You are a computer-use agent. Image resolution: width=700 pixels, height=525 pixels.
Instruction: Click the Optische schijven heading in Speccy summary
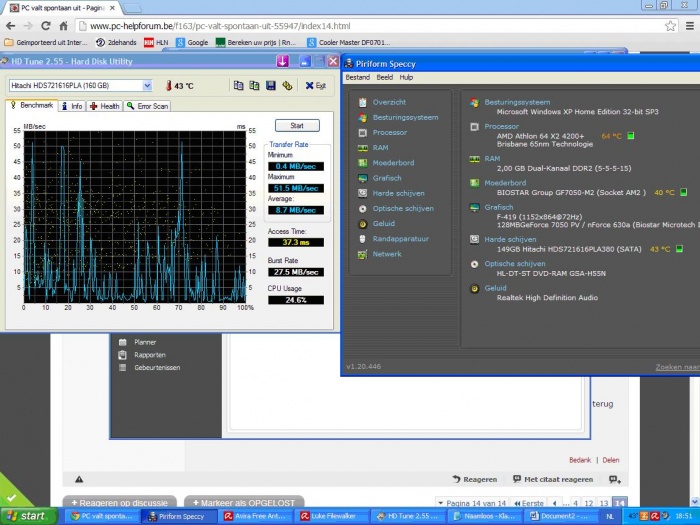pos(515,263)
